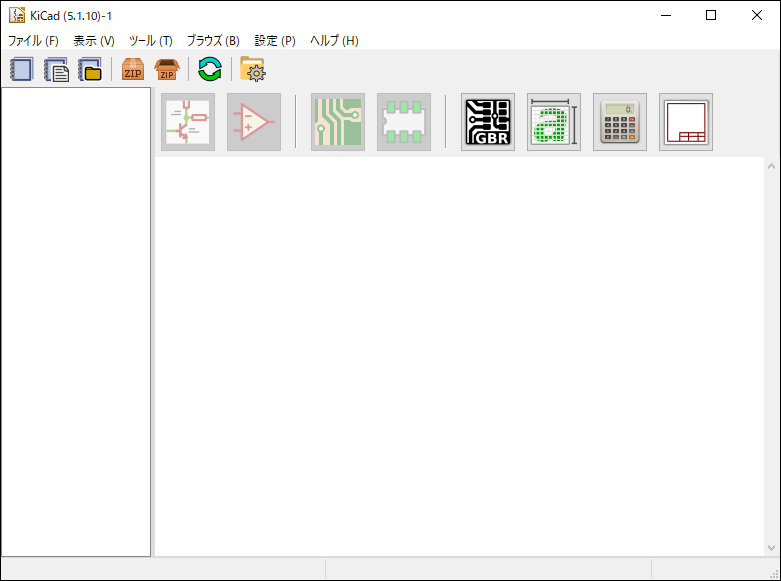Open the PCB calculator tool
This screenshot has width=781, height=581.
[x=620, y=122]
